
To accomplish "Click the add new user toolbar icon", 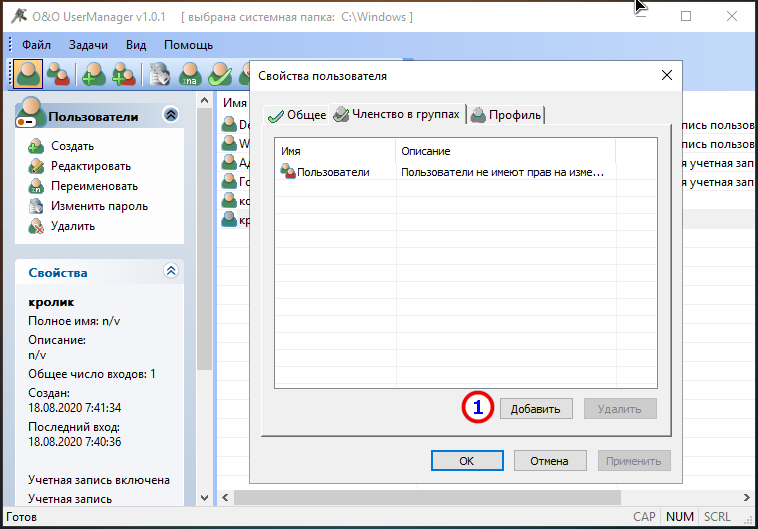I will click(94, 74).
